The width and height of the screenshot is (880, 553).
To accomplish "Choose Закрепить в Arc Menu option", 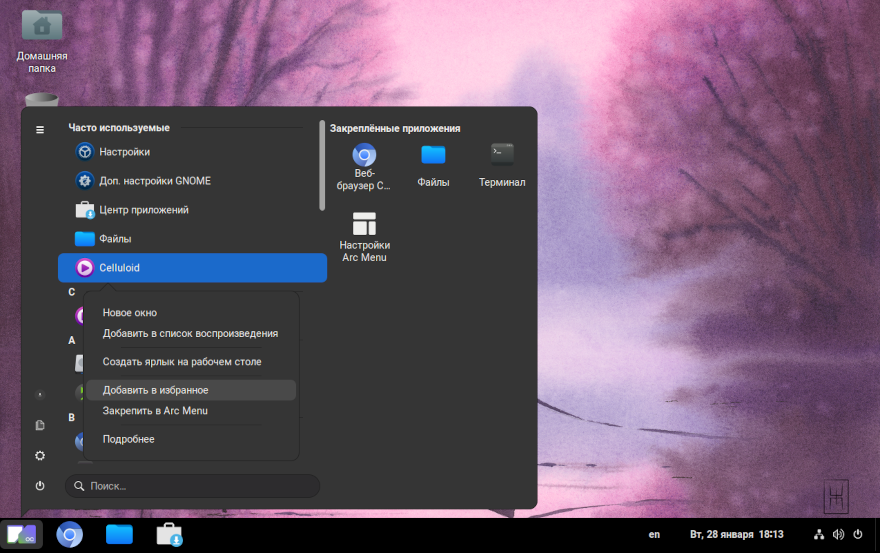I will click(x=155, y=411).
